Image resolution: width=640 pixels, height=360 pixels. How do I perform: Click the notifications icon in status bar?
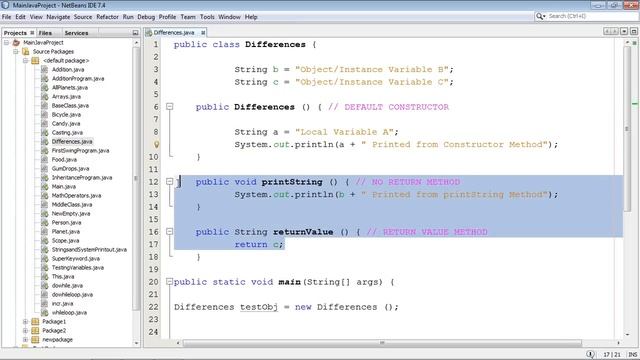click(x=590, y=354)
